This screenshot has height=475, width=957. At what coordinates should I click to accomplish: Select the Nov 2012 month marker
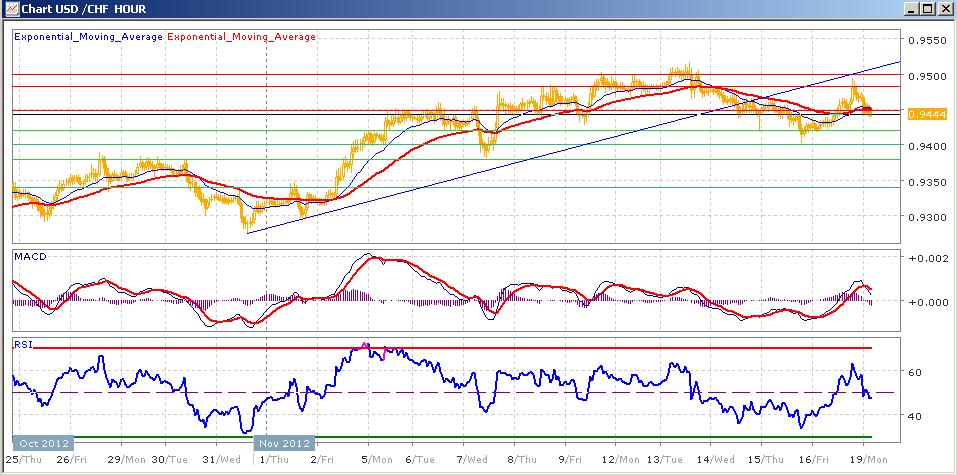284,443
